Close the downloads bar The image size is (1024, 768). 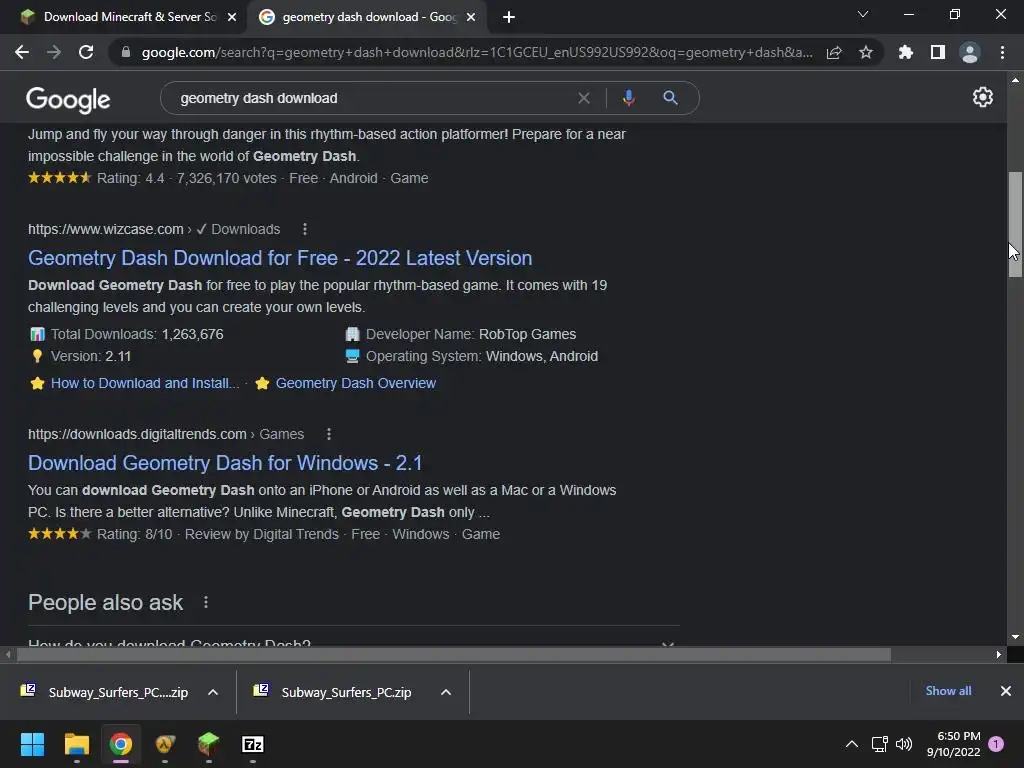[1006, 691]
